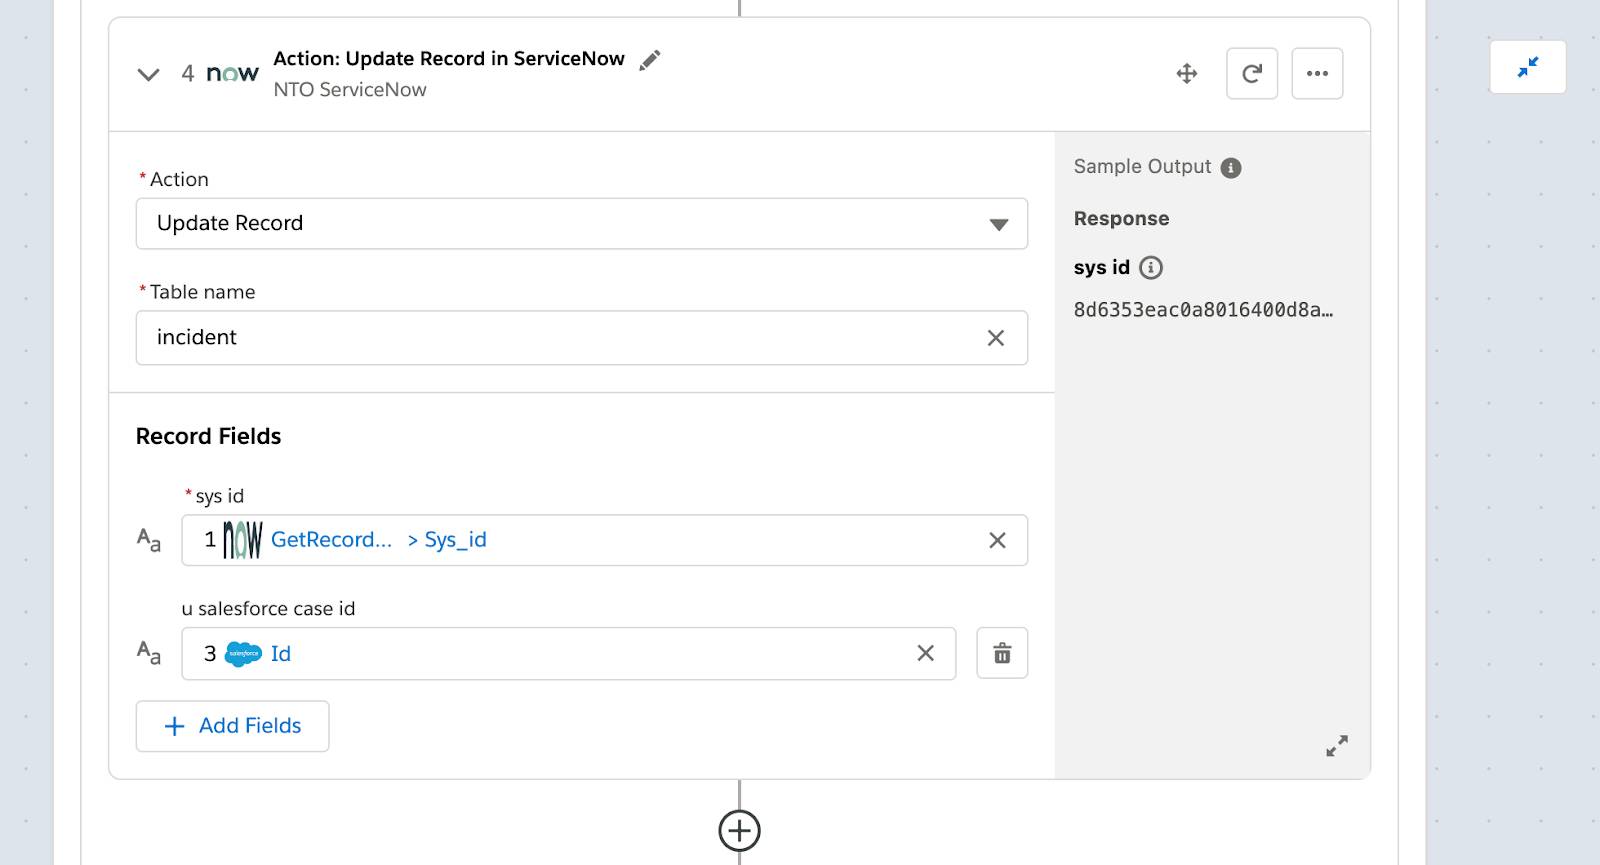
Task: Click the step title Action: Update Record in ServiceNow
Action: click(x=449, y=59)
